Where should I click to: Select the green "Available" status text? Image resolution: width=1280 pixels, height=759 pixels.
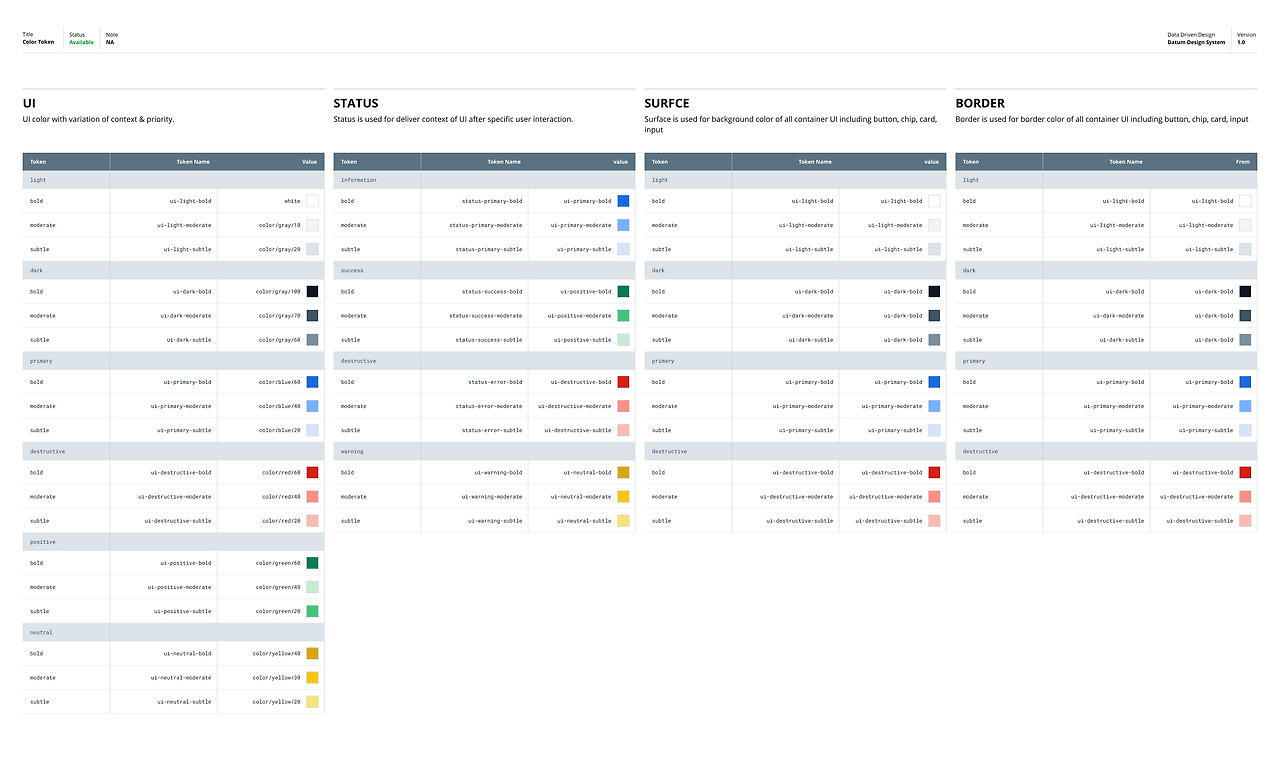[81, 42]
